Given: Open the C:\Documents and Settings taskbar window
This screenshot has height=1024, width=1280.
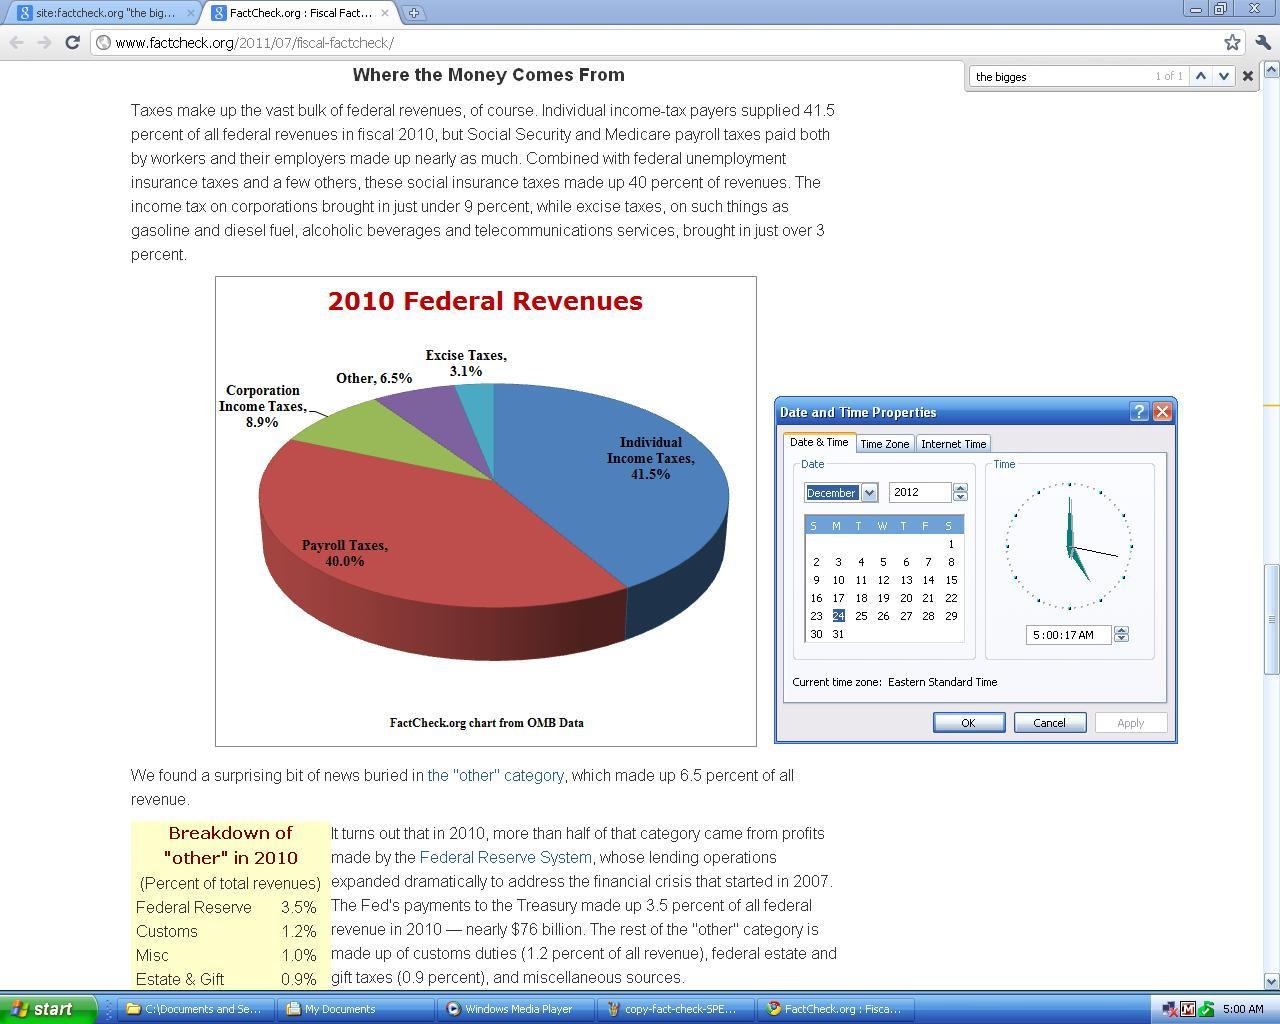Looking at the screenshot, I should click(x=195, y=1009).
